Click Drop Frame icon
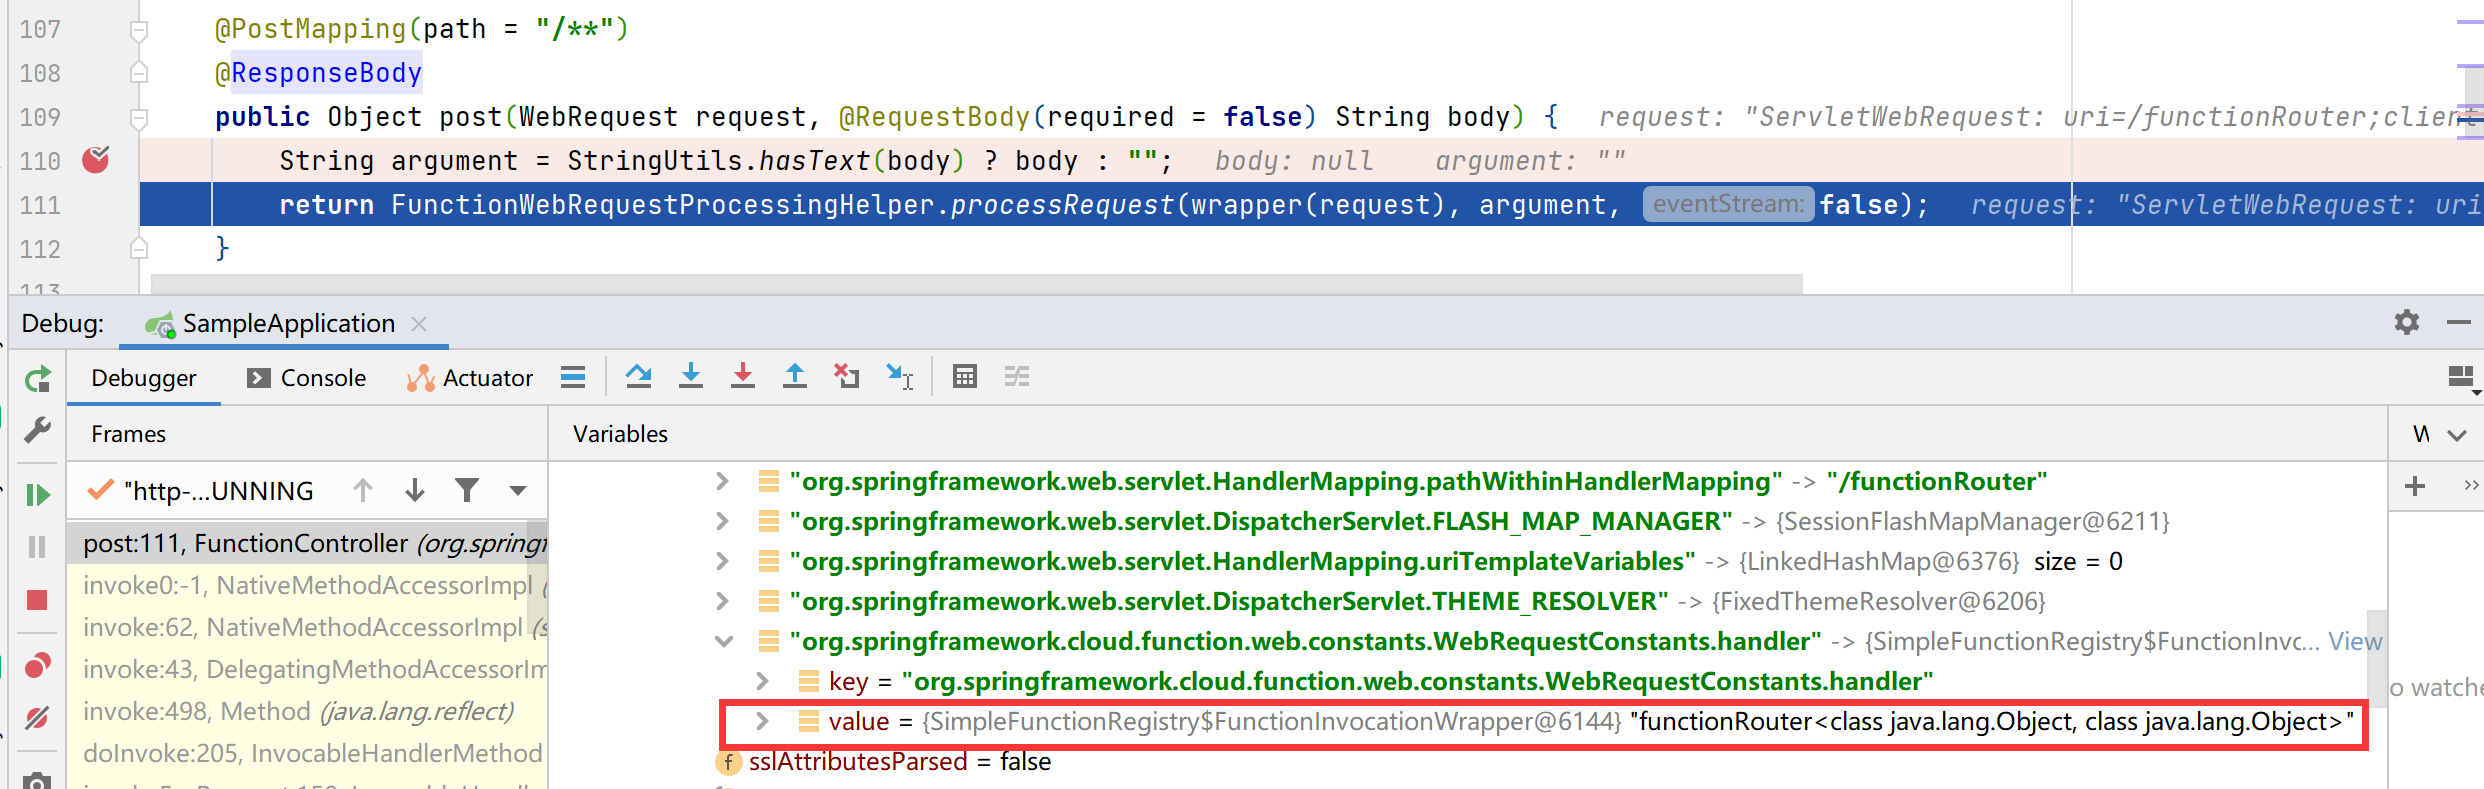 (846, 377)
